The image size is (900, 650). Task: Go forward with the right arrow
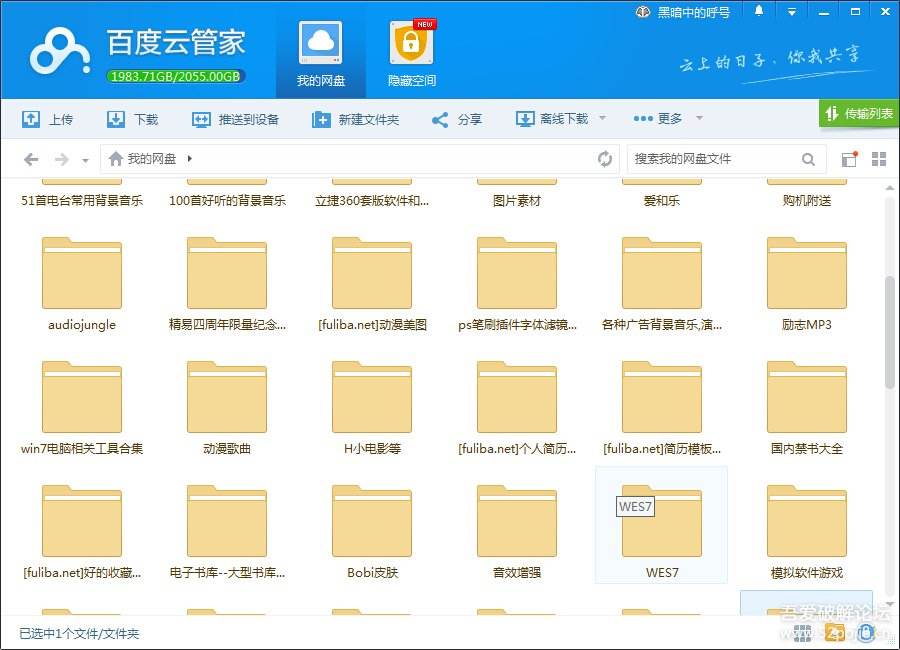(x=61, y=159)
